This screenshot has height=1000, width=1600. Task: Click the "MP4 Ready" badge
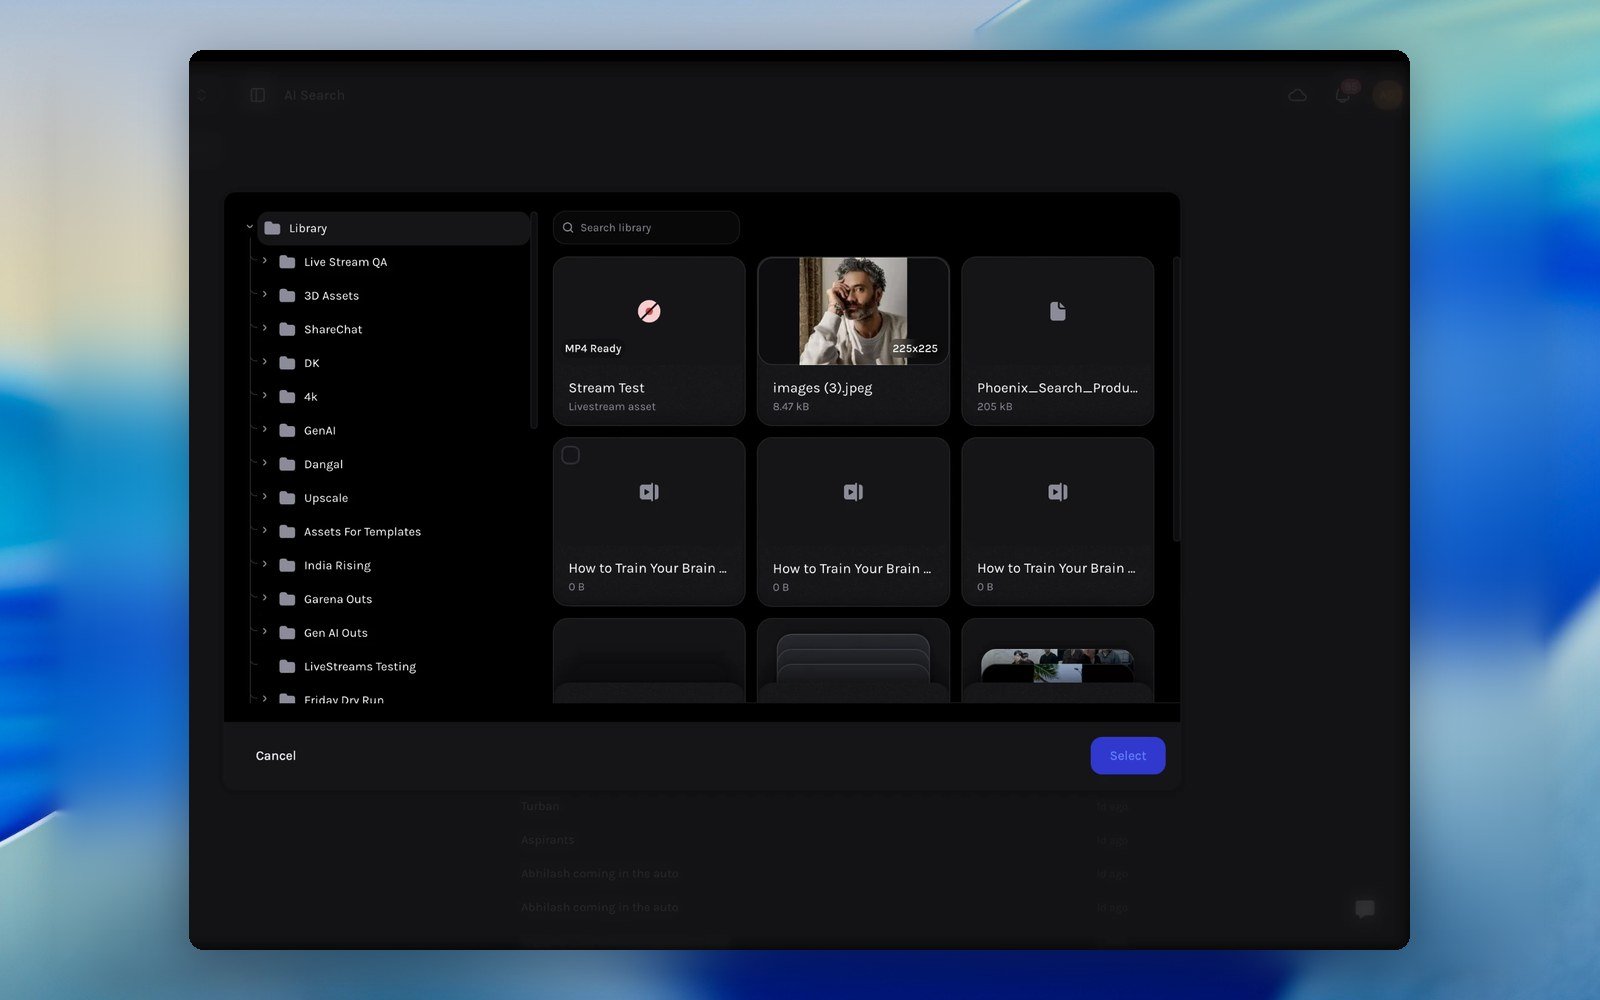point(593,349)
